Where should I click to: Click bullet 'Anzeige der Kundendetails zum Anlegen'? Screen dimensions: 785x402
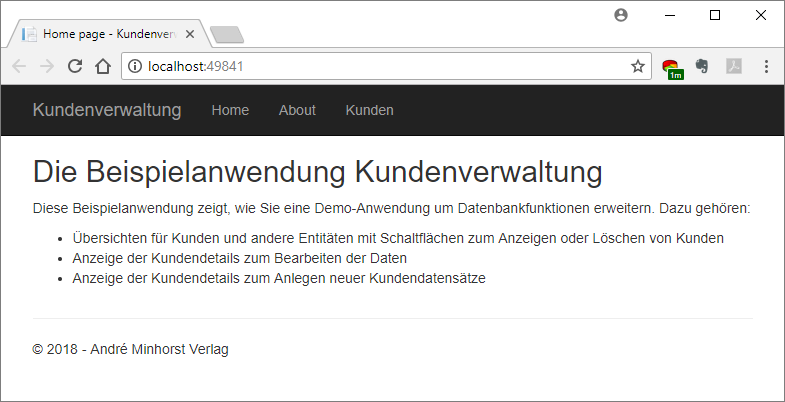click(x=279, y=278)
